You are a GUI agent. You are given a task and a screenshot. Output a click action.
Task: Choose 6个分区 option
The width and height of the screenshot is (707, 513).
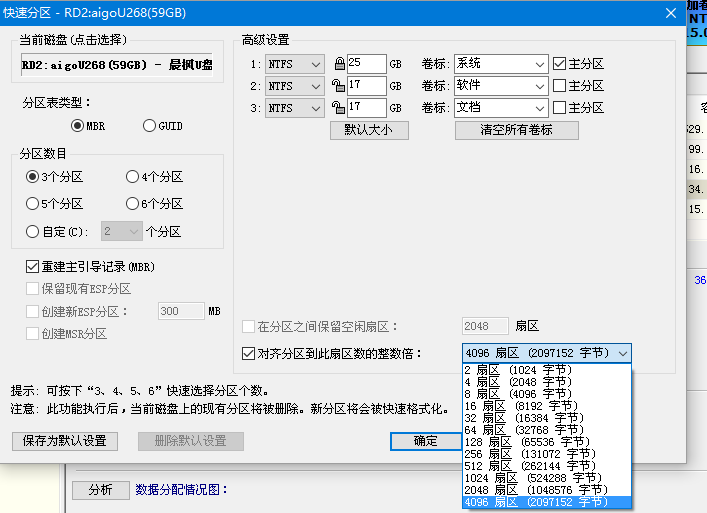point(154,204)
